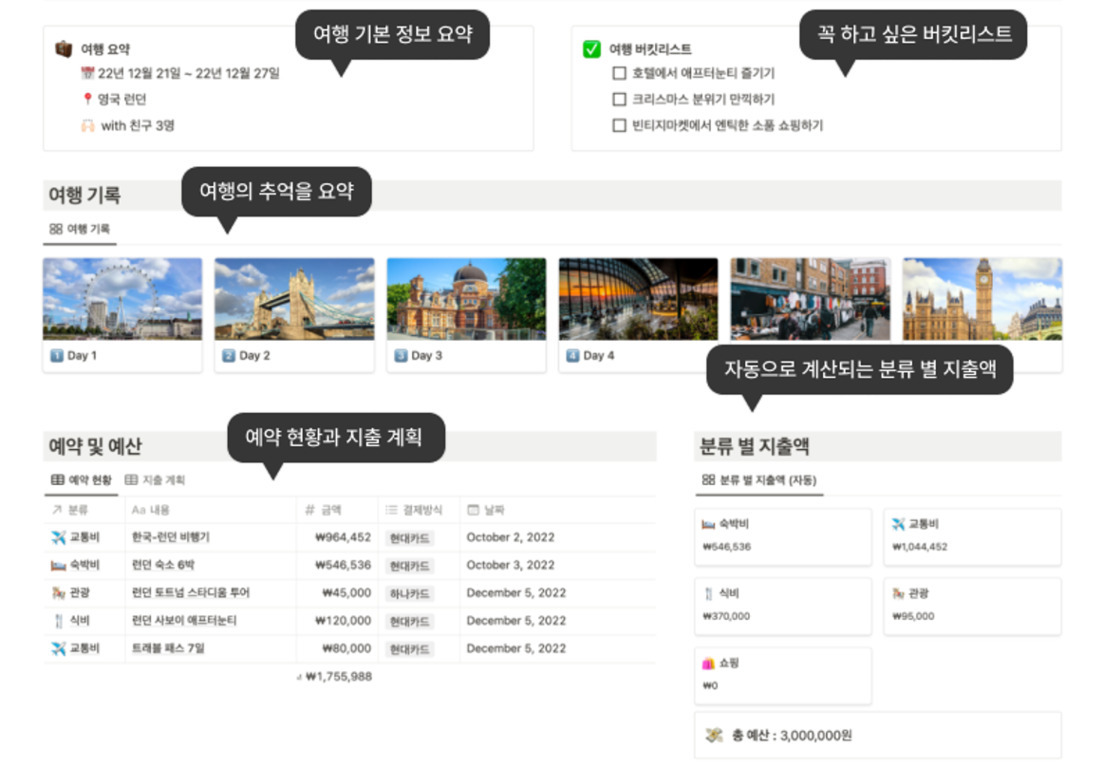This screenshot has height=768, width=1103.
Task: Click the red pin icon beside 영국 런던
Action: (x=87, y=99)
